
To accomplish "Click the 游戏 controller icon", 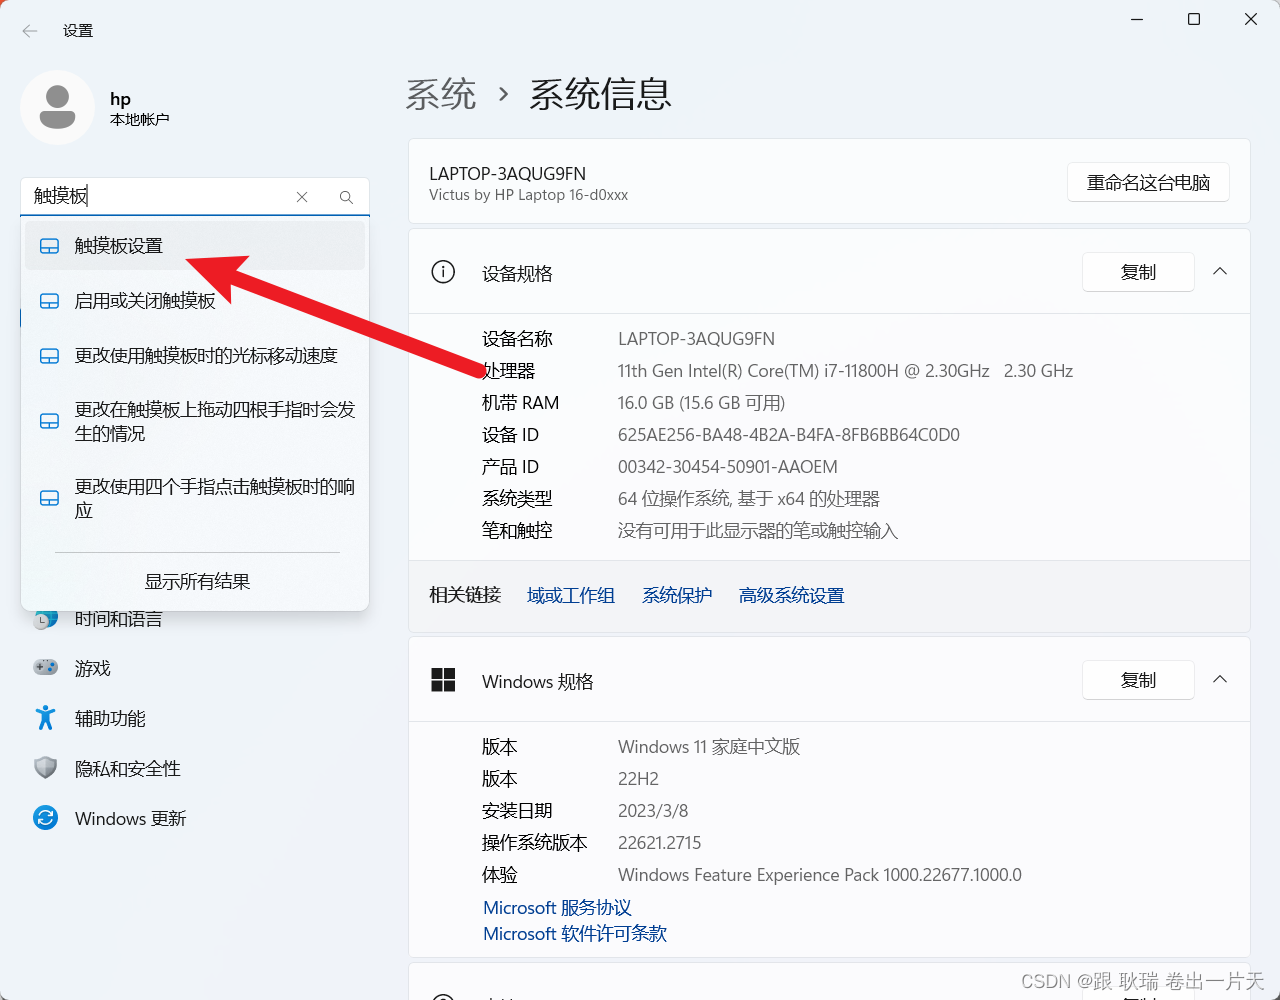I will [x=46, y=667].
